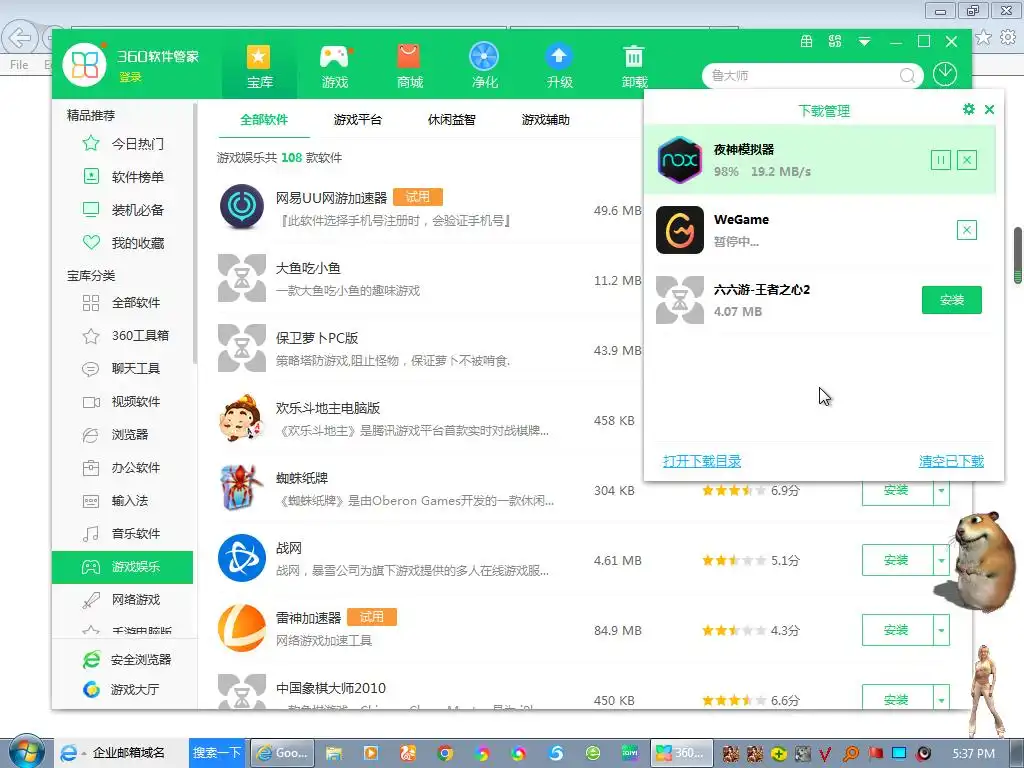Expand install options dropdown for 雷神加速器
1024x768 pixels.
coord(941,630)
